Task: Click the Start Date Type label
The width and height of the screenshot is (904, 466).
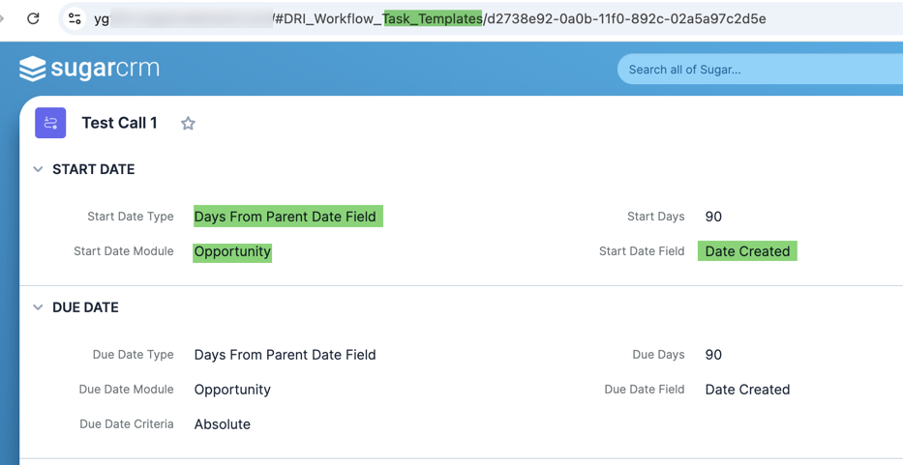Action: [130, 217]
